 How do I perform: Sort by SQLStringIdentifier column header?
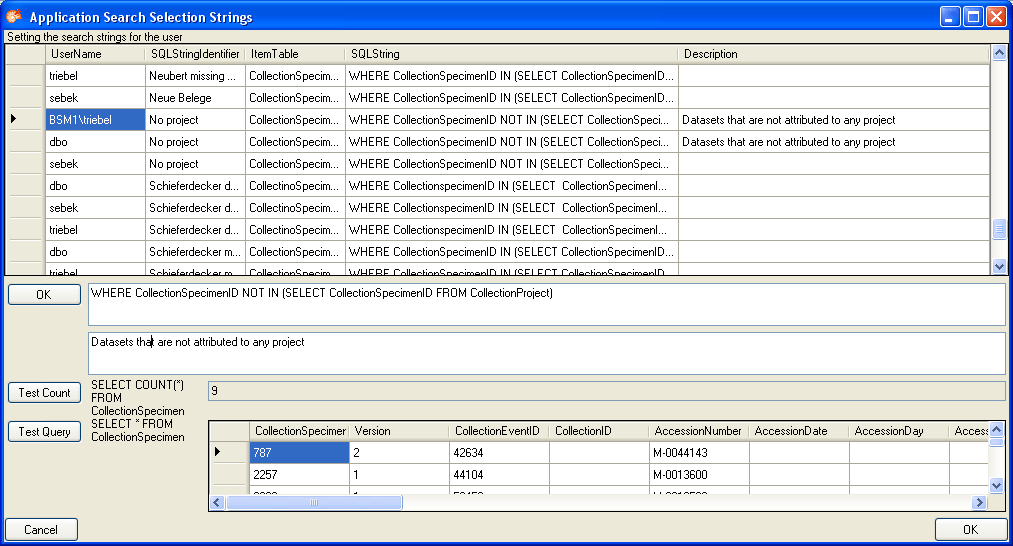pos(195,54)
